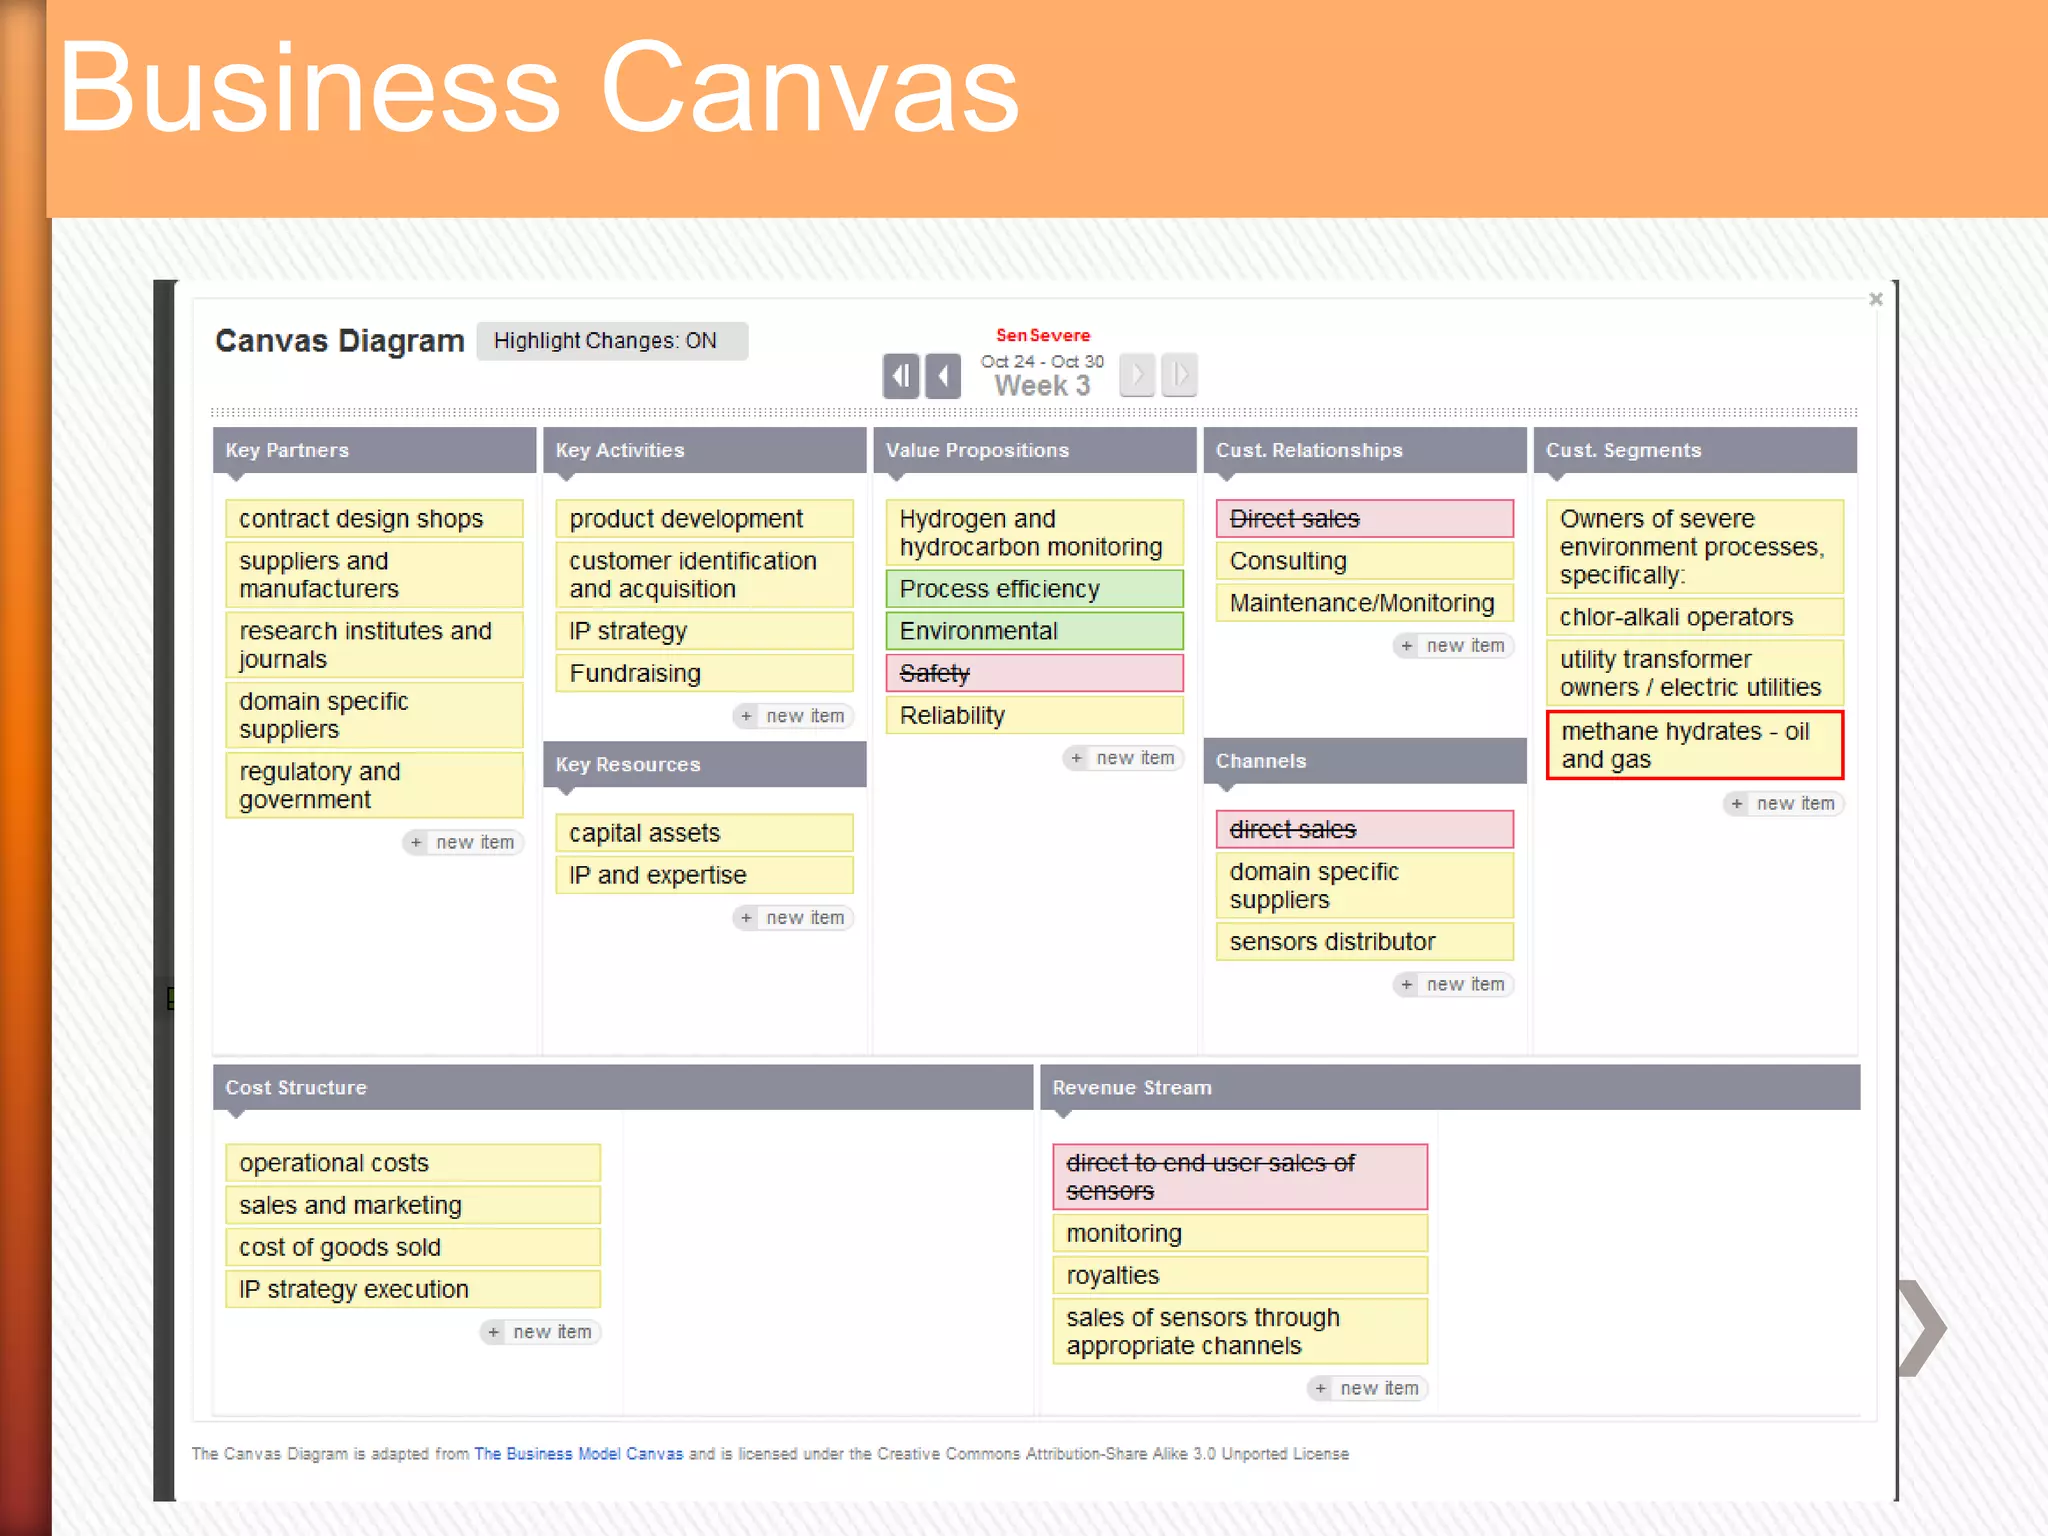Click 'royalties' item
This screenshot has height=1536, width=2048.
point(1240,1275)
